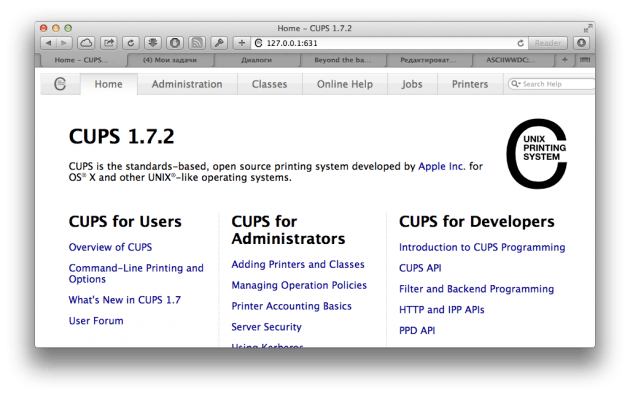Switch to the Редактироват... browser tab
This screenshot has height=396, width=630.
click(428, 60)
